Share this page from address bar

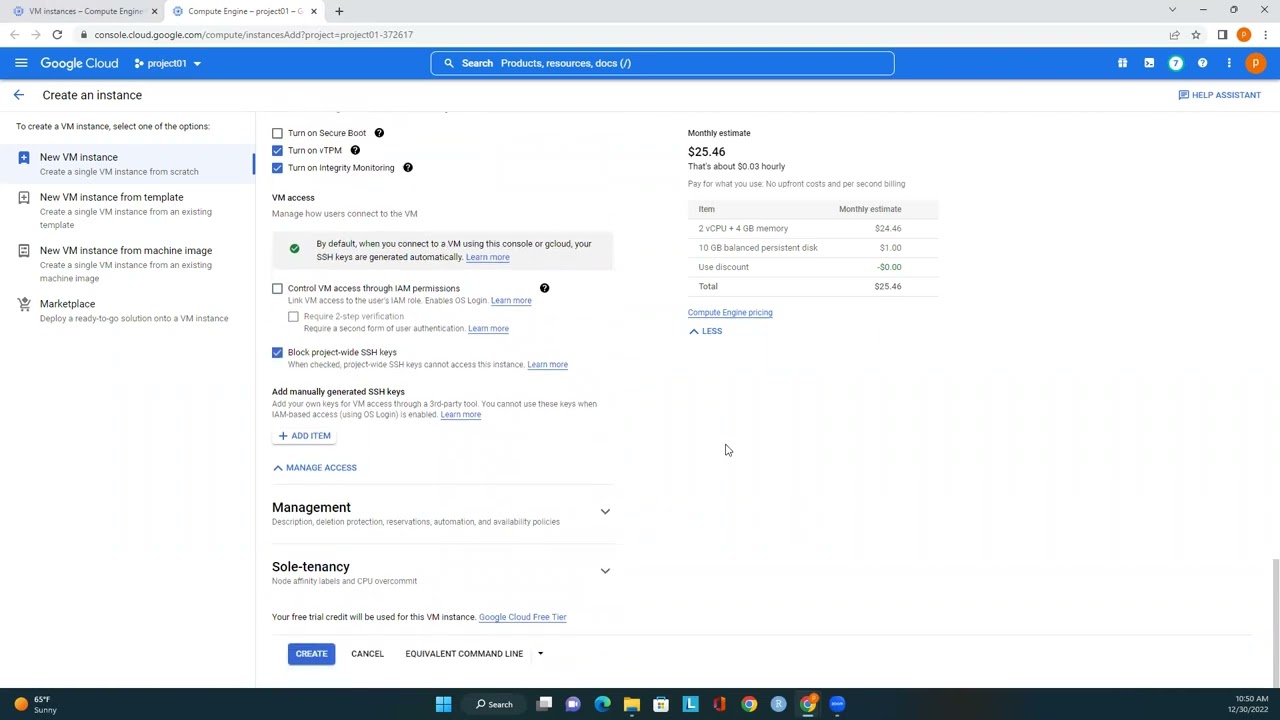click(1175, 35)
